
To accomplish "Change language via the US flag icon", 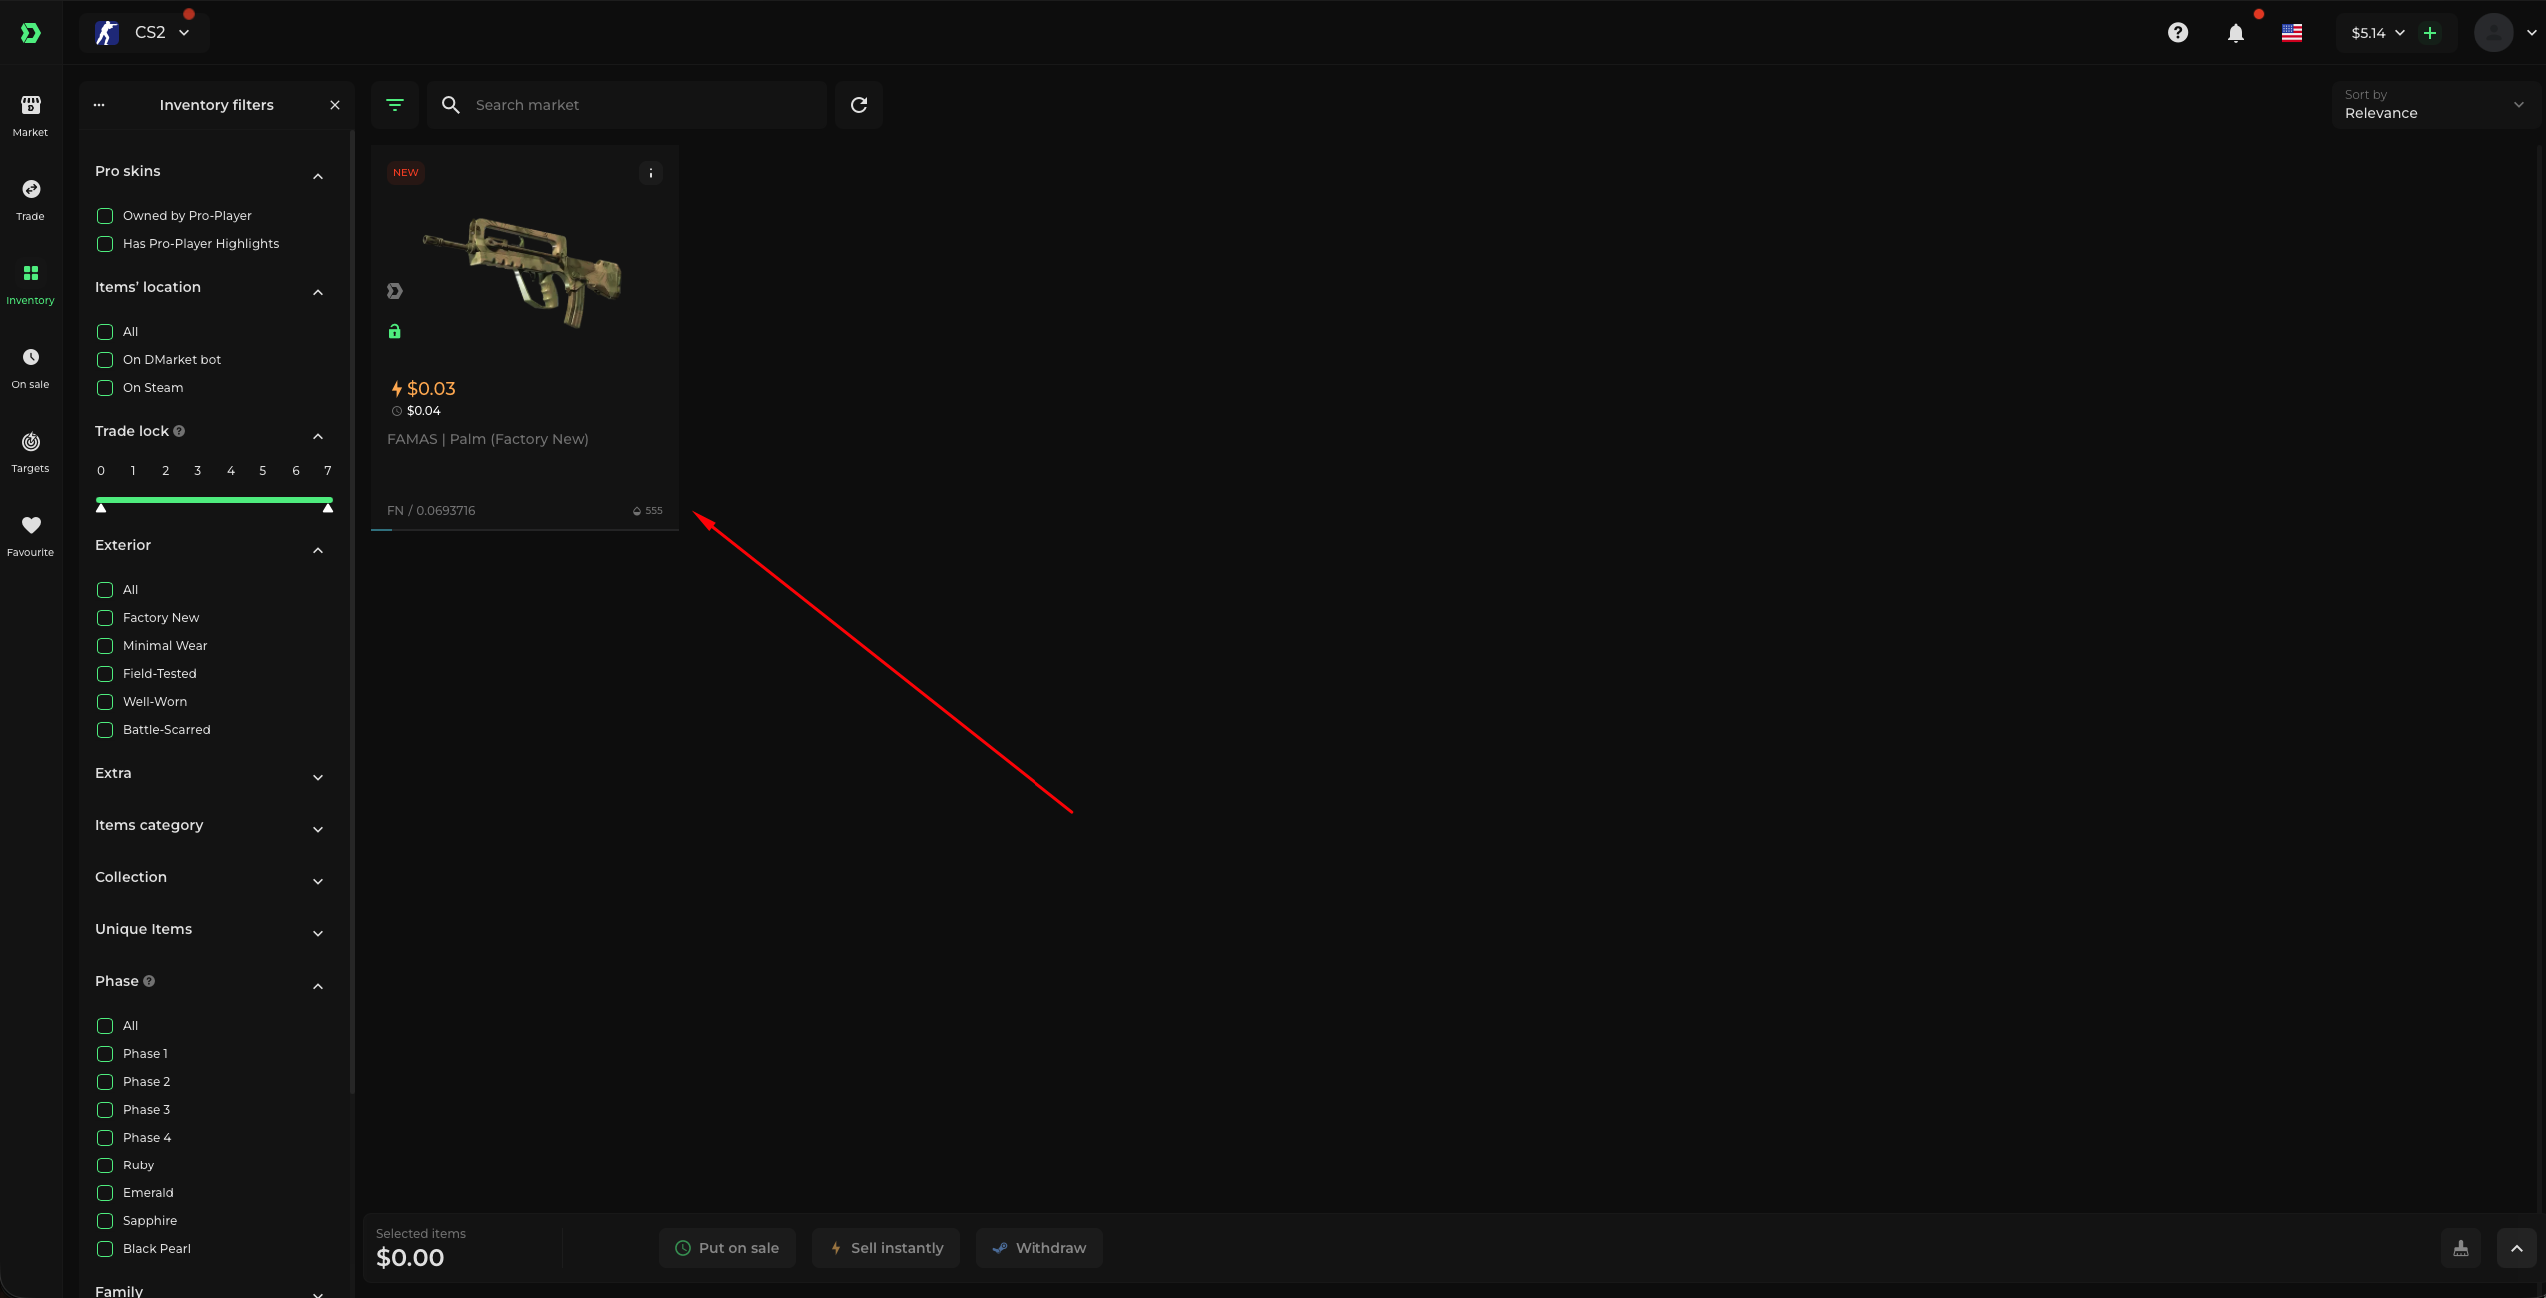I will pos(2292,33).
